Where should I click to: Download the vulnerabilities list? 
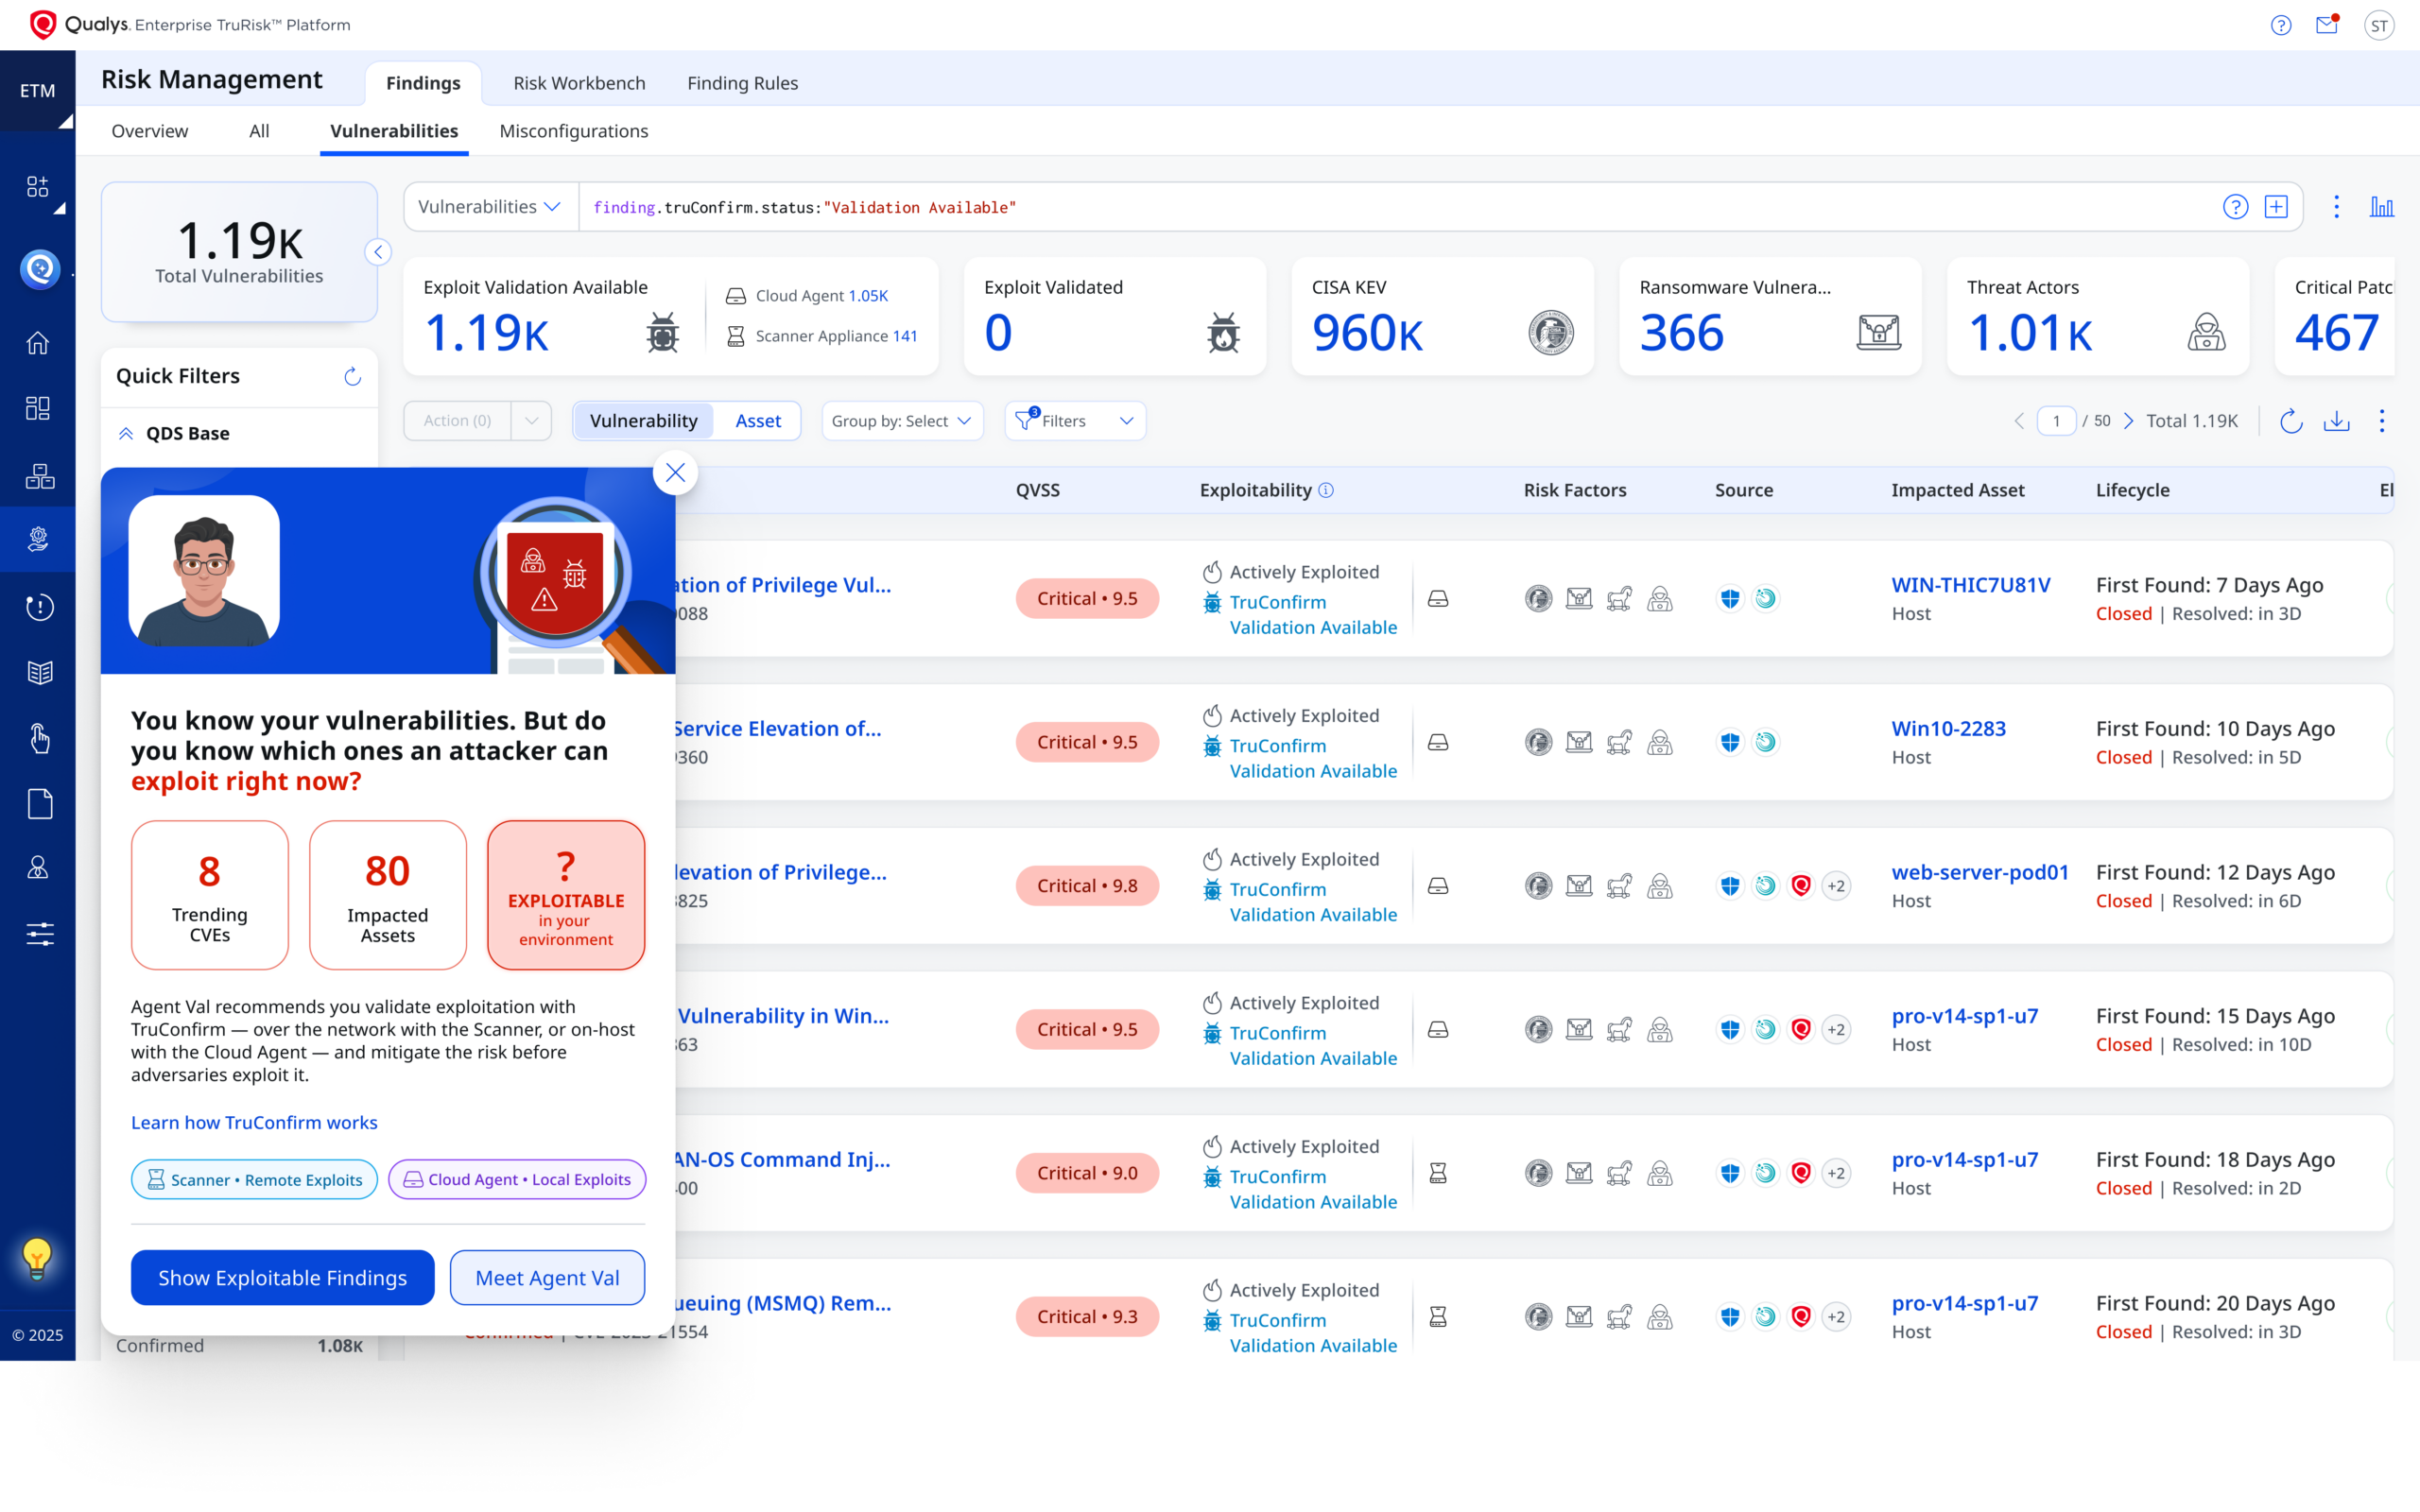(2336, 421)
